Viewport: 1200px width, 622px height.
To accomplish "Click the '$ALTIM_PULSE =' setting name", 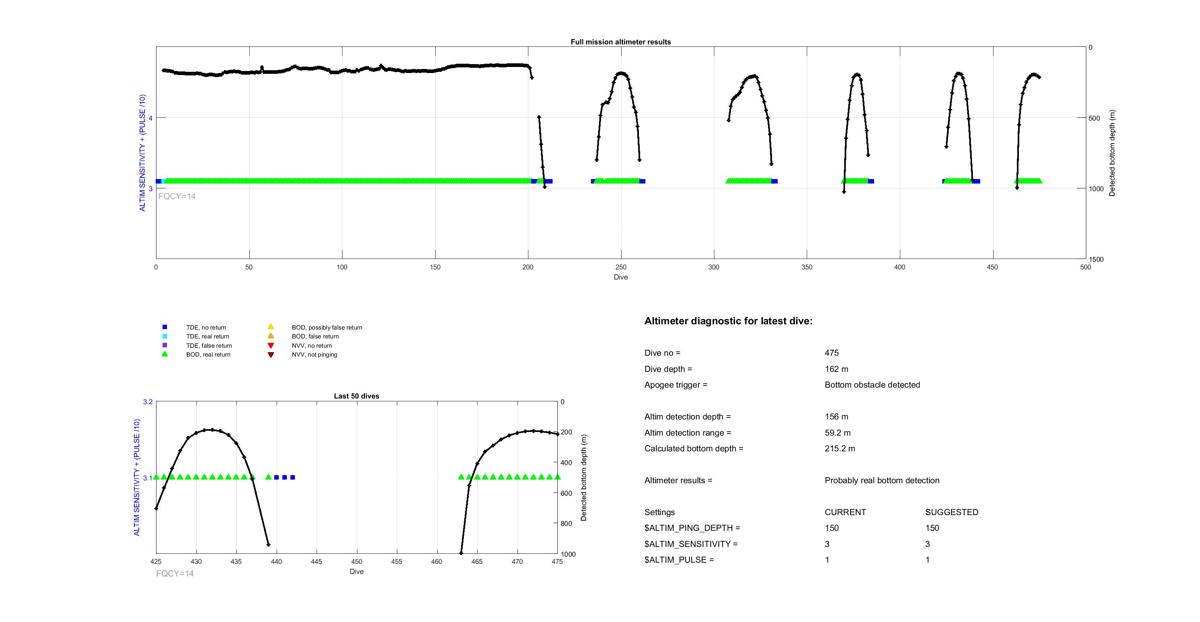I will 680,560.
